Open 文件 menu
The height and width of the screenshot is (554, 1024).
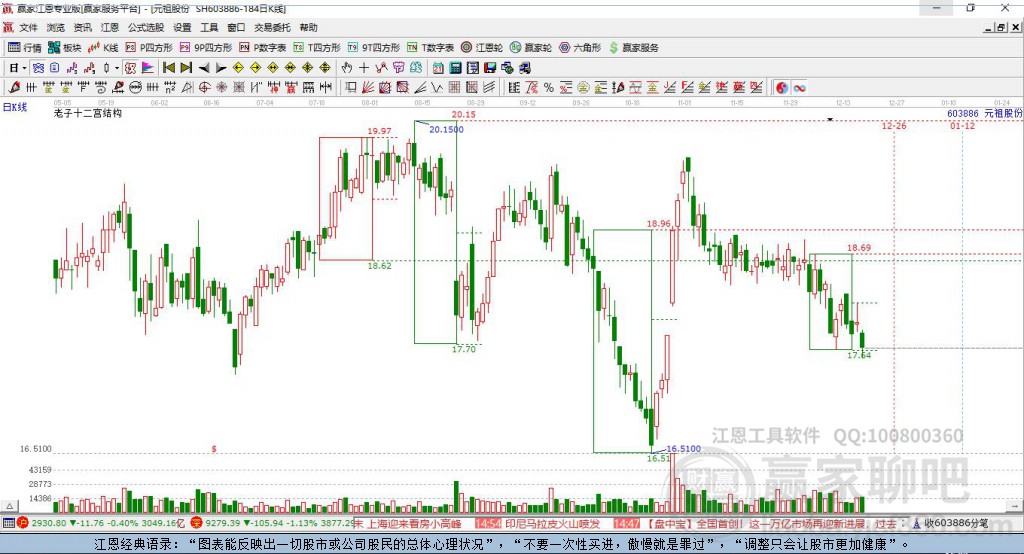point(28,27)
